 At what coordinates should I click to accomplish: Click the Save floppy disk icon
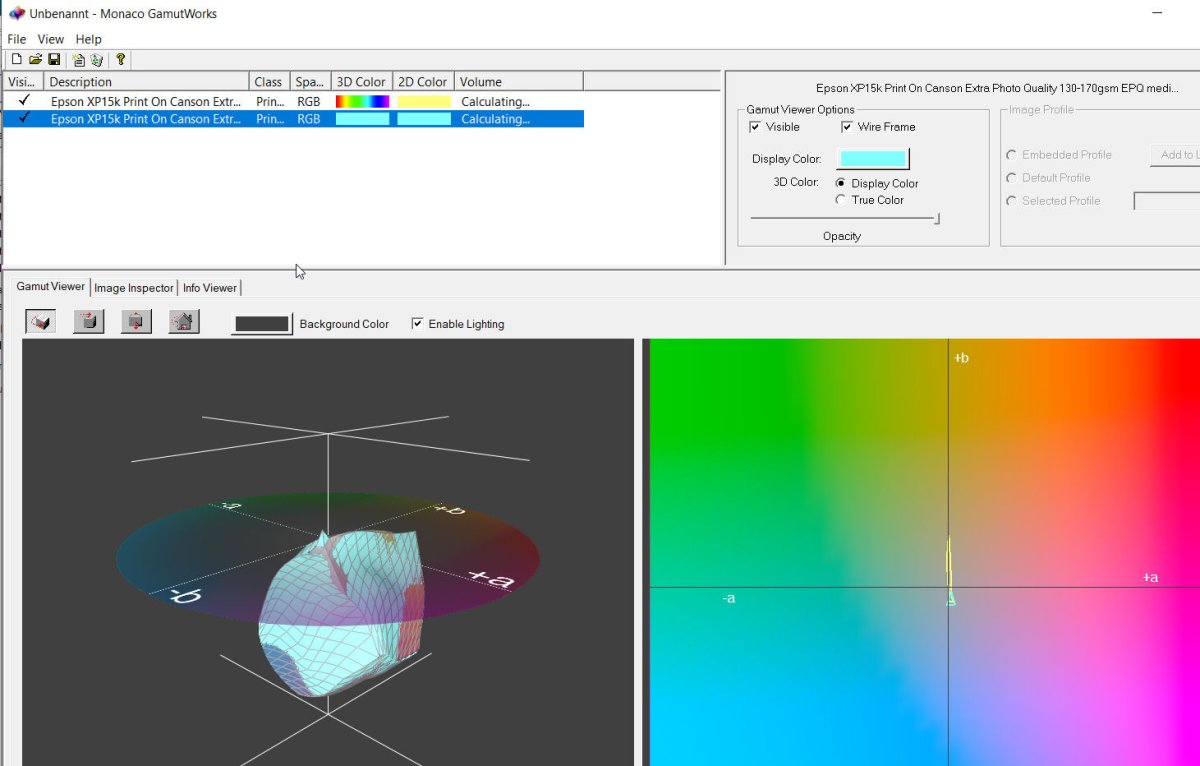(54, 60)
